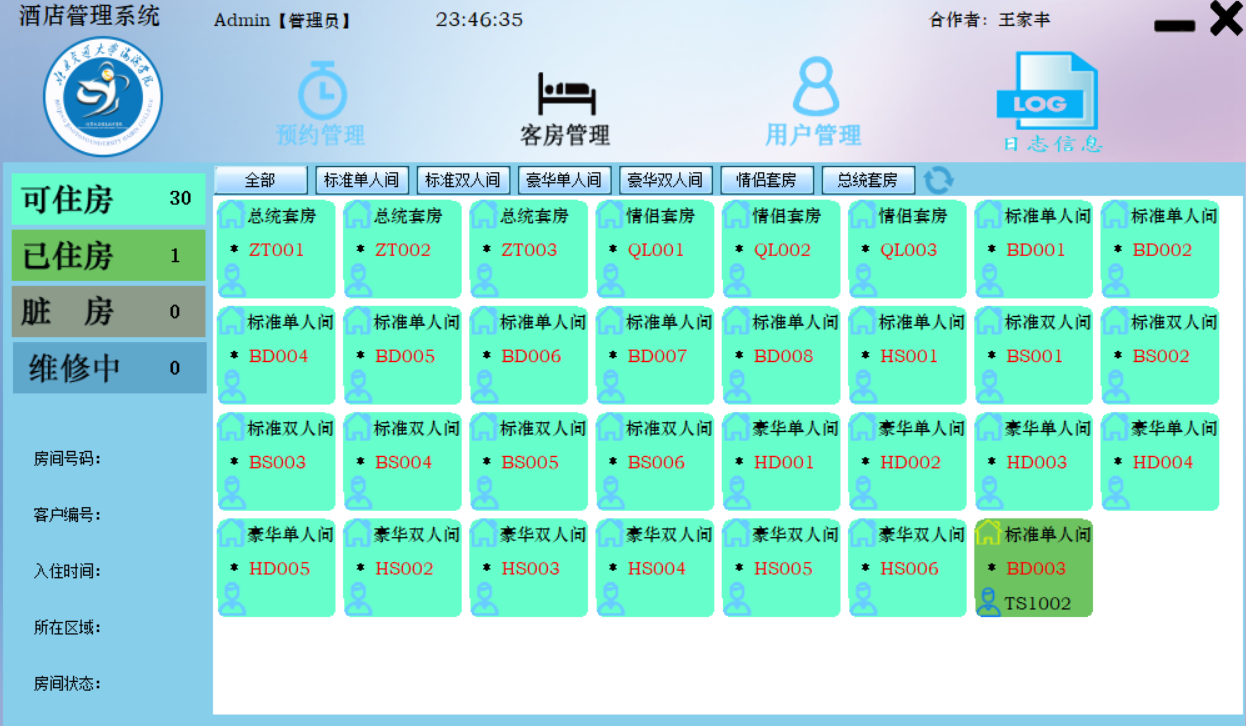
Task: Select room number HS004
Action: click(x=657, y=568)
